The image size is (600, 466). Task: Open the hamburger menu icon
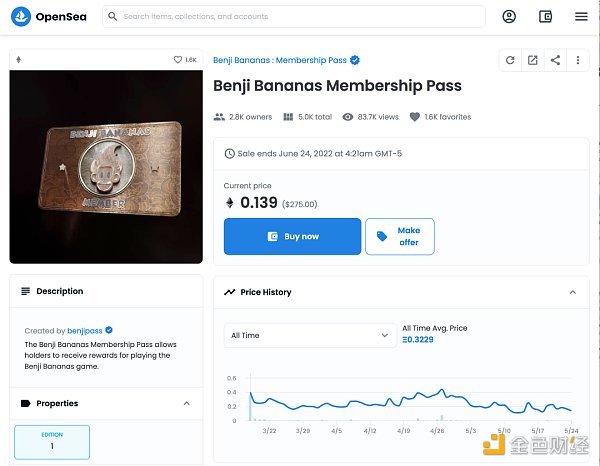581,16
